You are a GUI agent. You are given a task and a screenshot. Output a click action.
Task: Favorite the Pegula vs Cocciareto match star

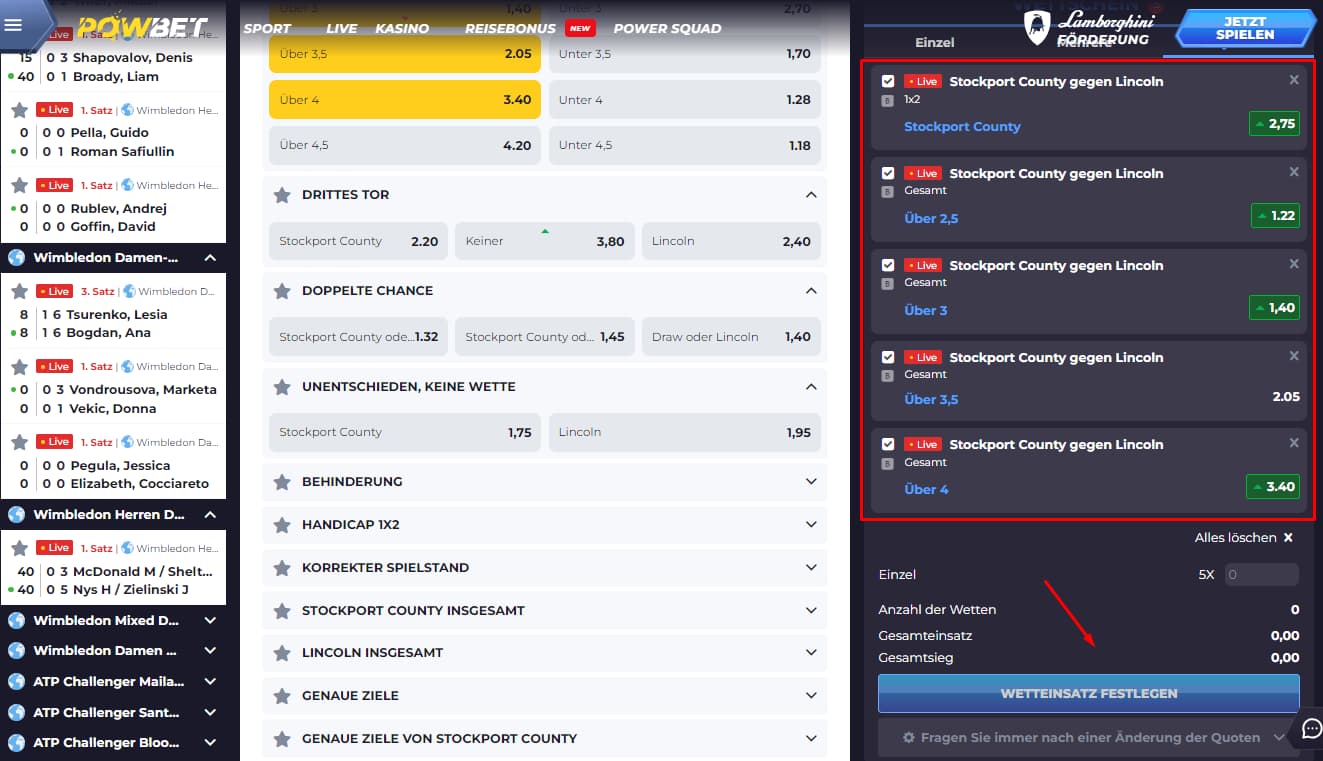pos(19,442)
